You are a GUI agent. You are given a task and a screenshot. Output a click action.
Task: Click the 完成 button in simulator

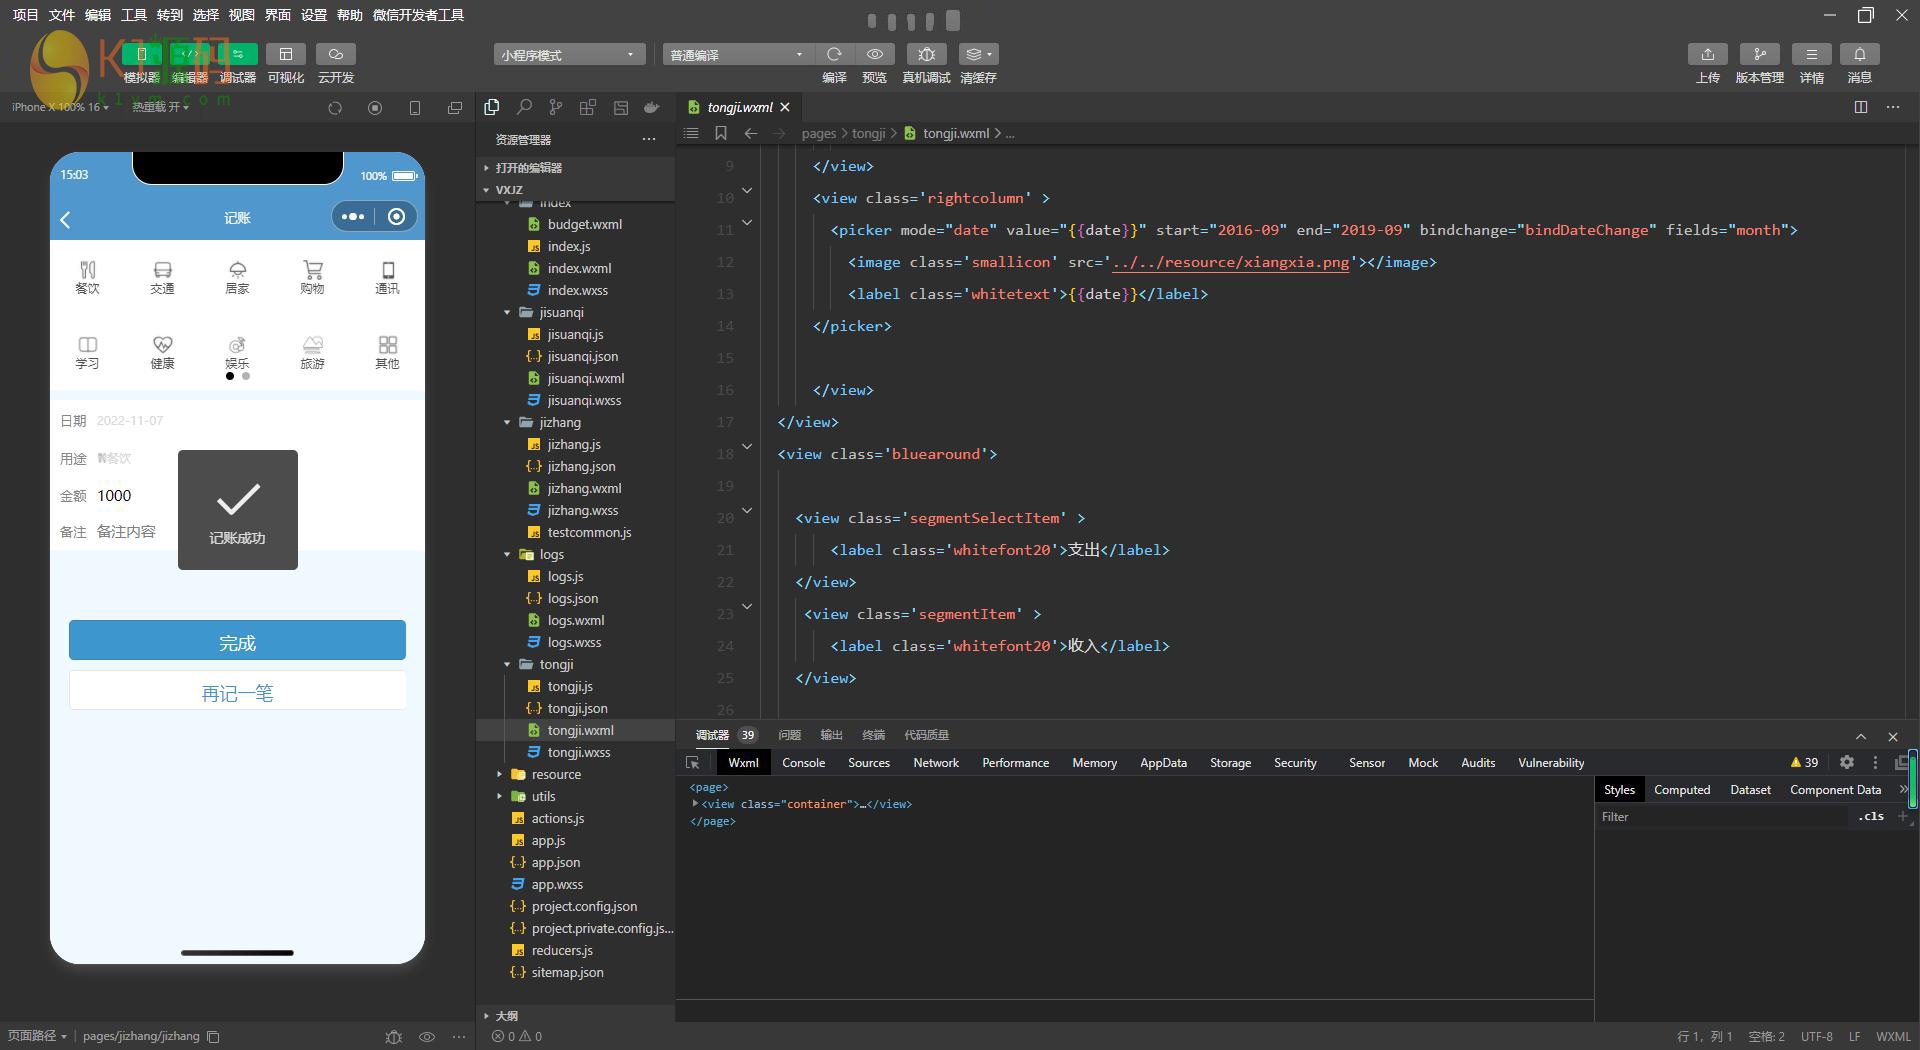[x=237, y=641]
